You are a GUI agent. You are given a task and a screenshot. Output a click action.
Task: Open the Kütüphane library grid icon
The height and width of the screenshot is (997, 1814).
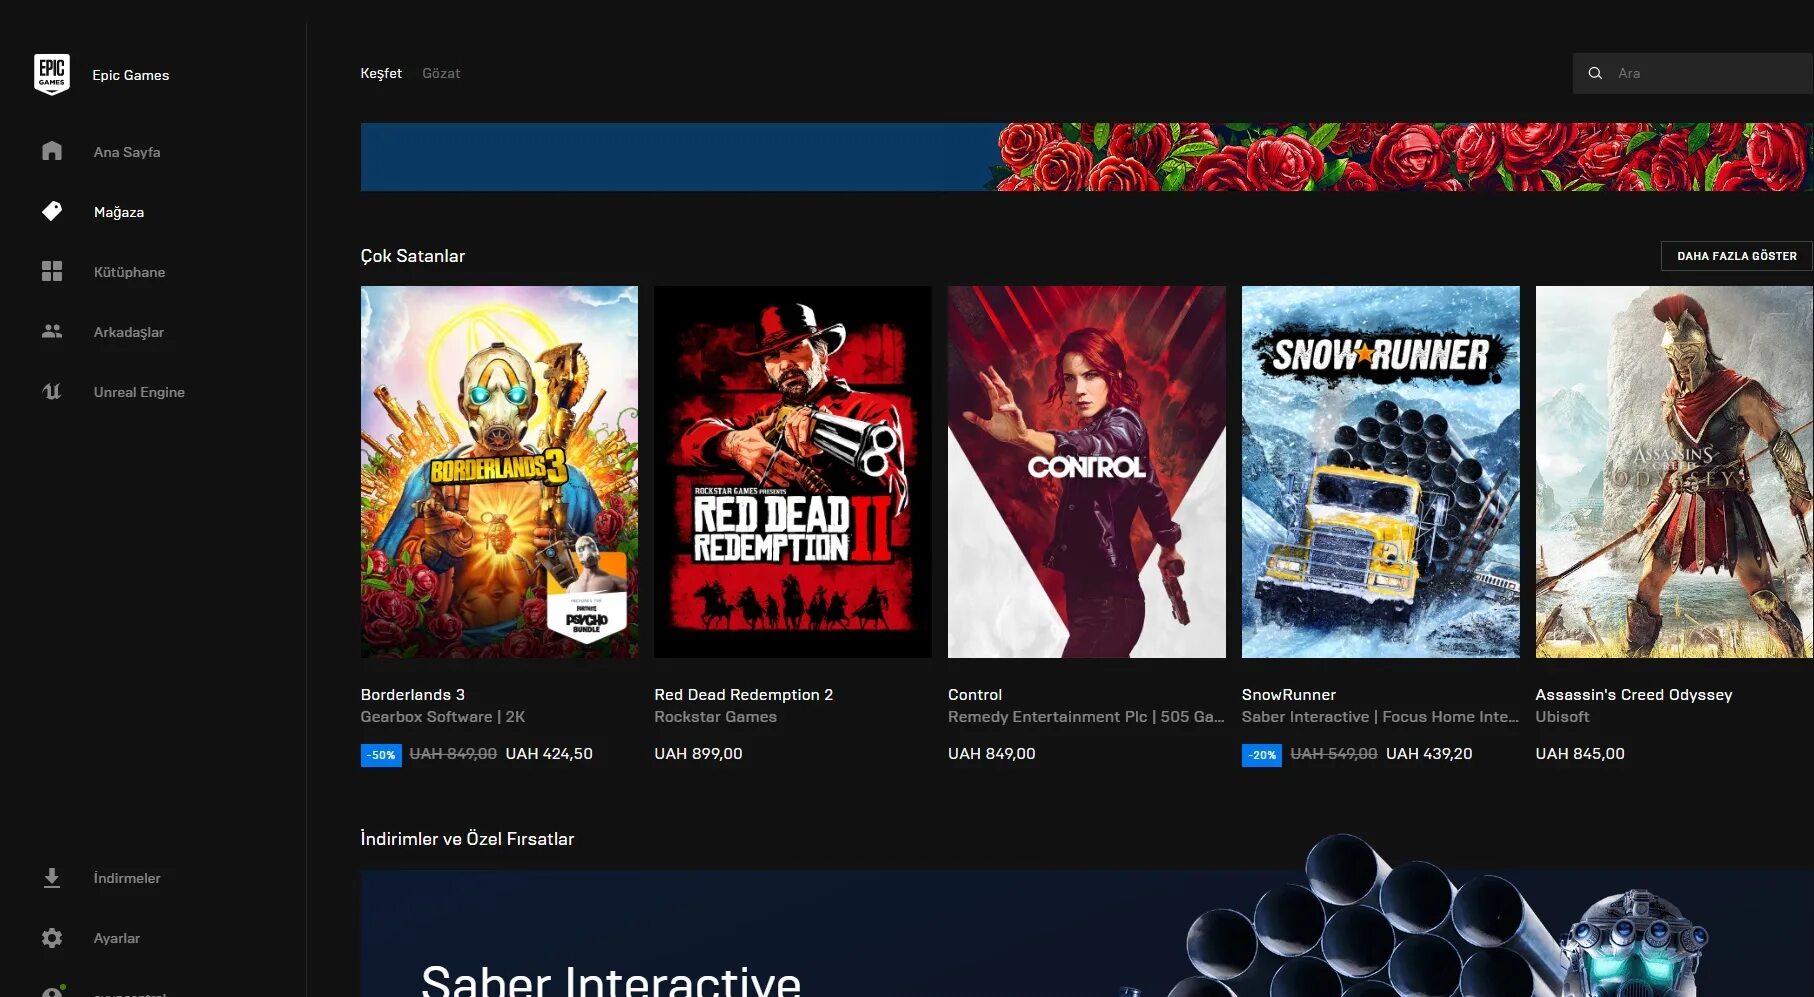(52, 271)
